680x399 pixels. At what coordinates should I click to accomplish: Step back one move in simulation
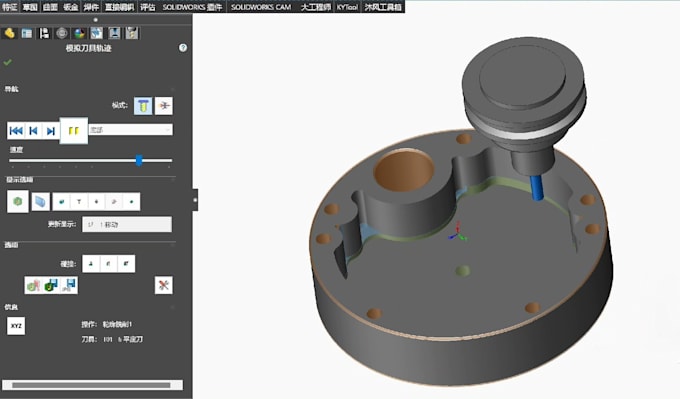33,131
